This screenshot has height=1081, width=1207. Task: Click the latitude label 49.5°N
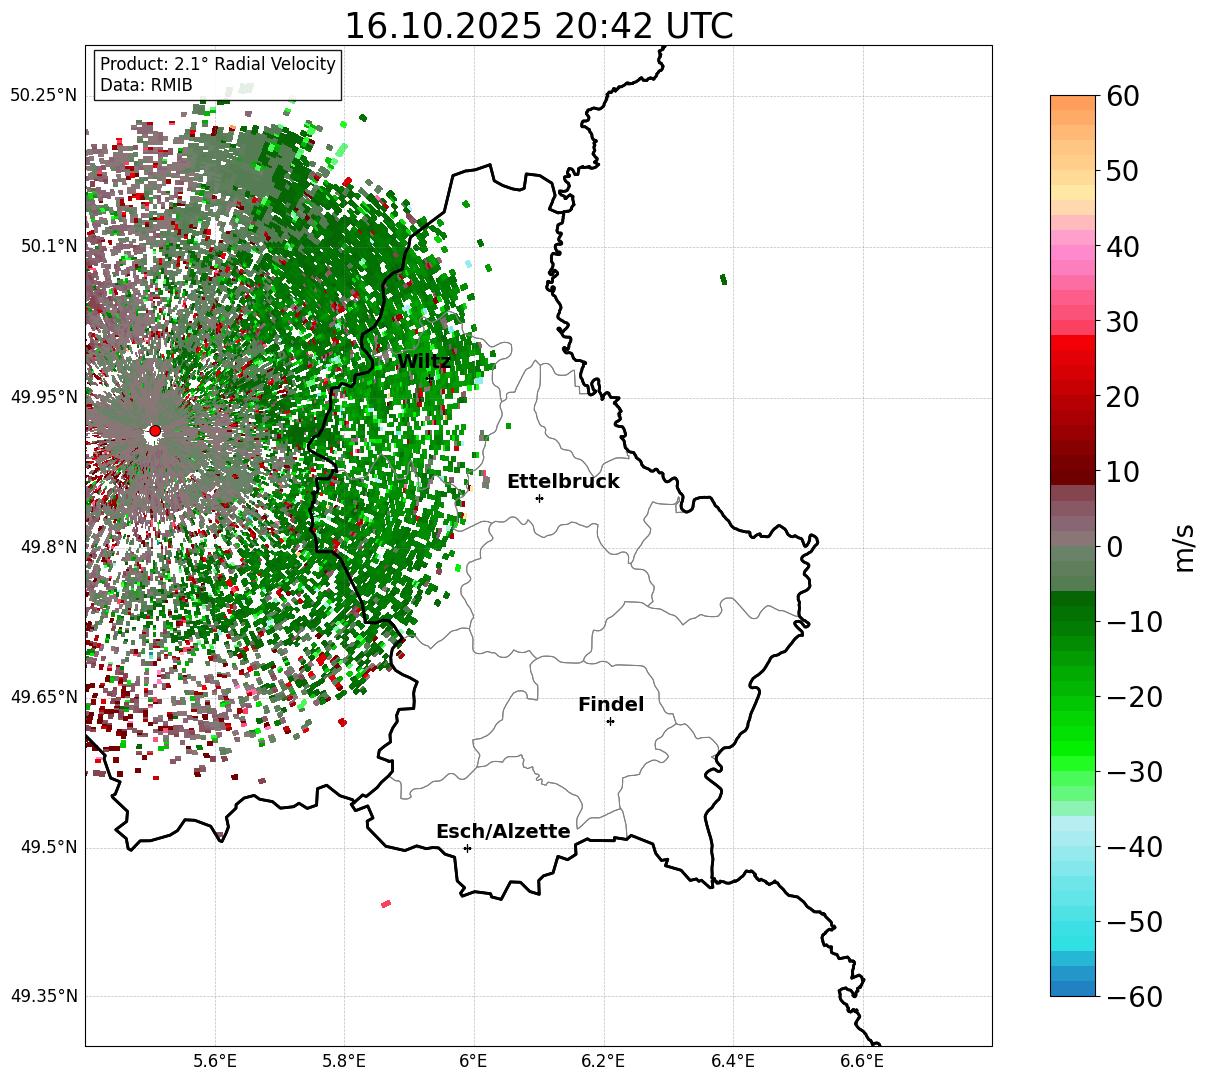(x=48, y=847)
